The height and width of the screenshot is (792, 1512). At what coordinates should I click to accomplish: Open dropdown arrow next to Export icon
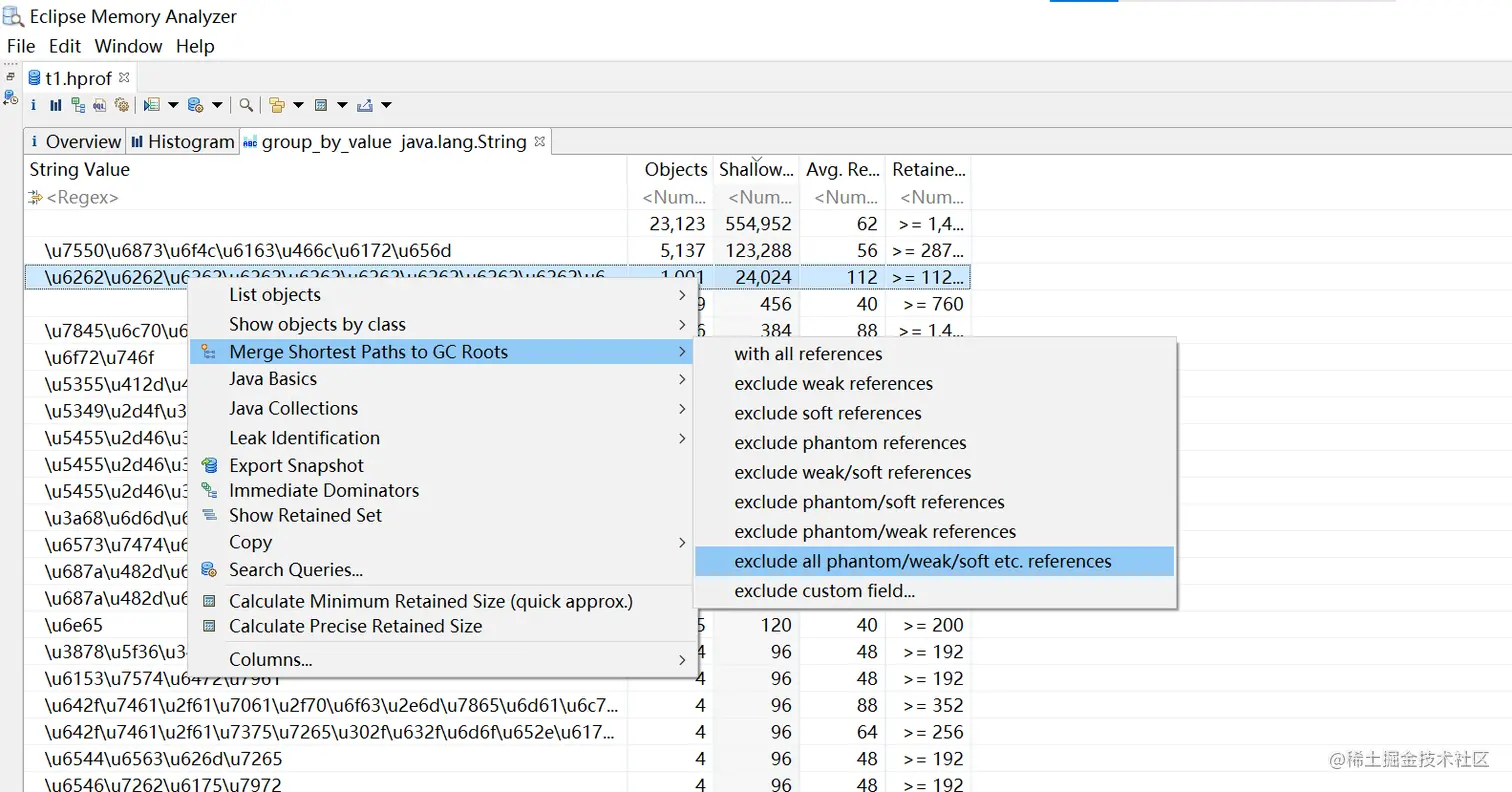click(386, 105)
